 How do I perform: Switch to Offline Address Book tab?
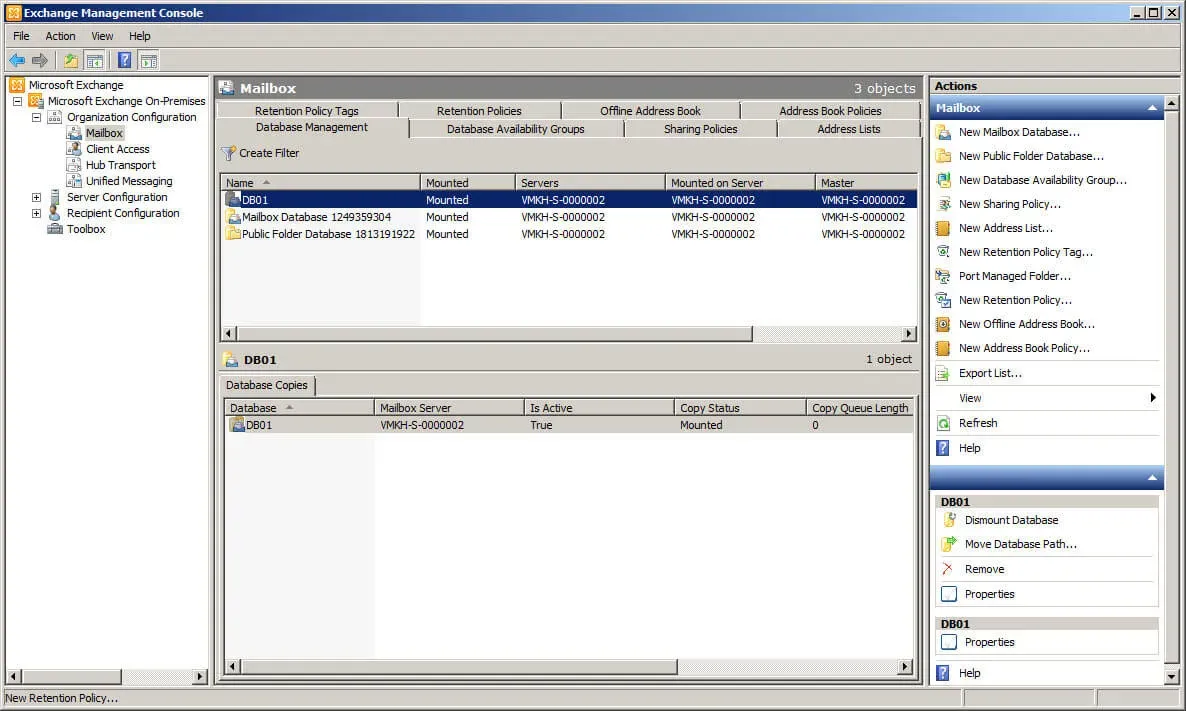(650, 110)
